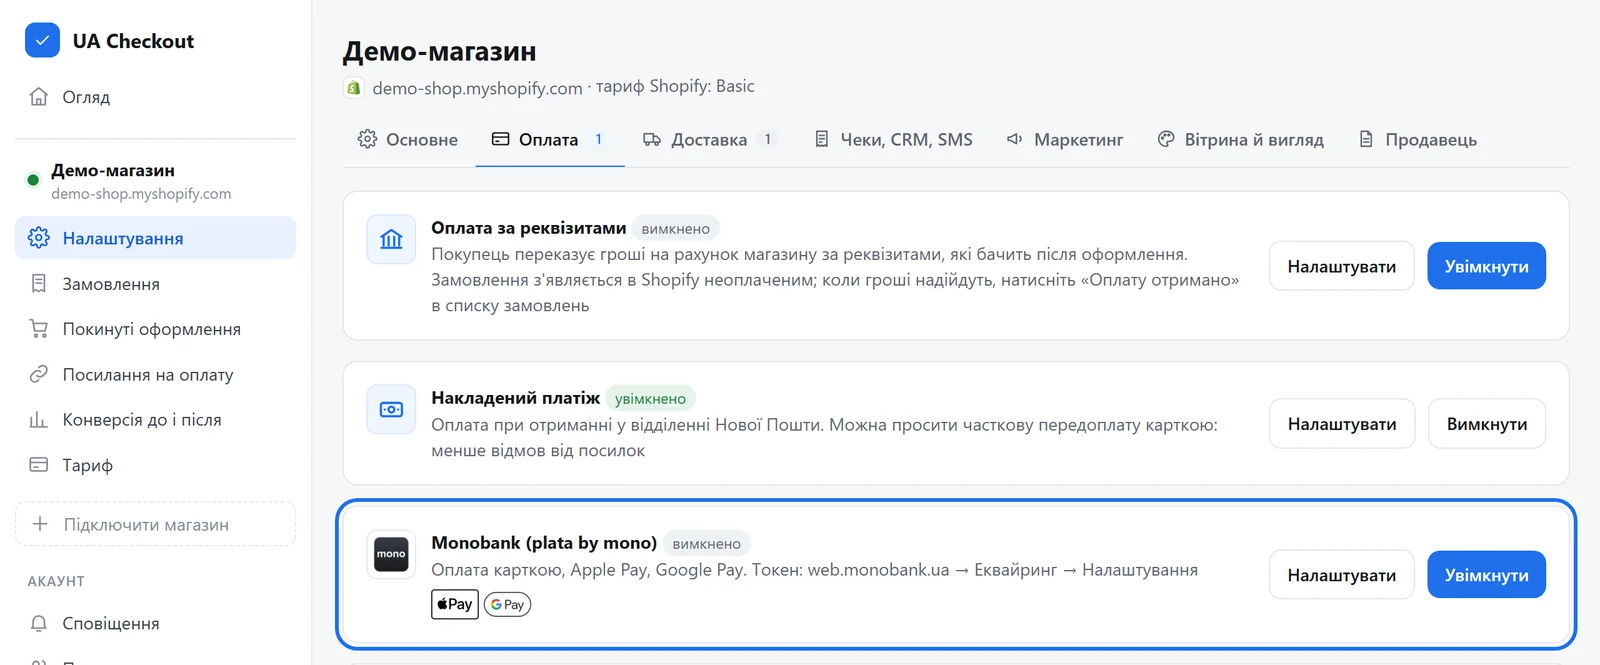Select Демо-магазин store entry in sidebar
Image resolution: width=1600 pixels, height=665 pixels.
pyautogui.click(x=155, y=181)
